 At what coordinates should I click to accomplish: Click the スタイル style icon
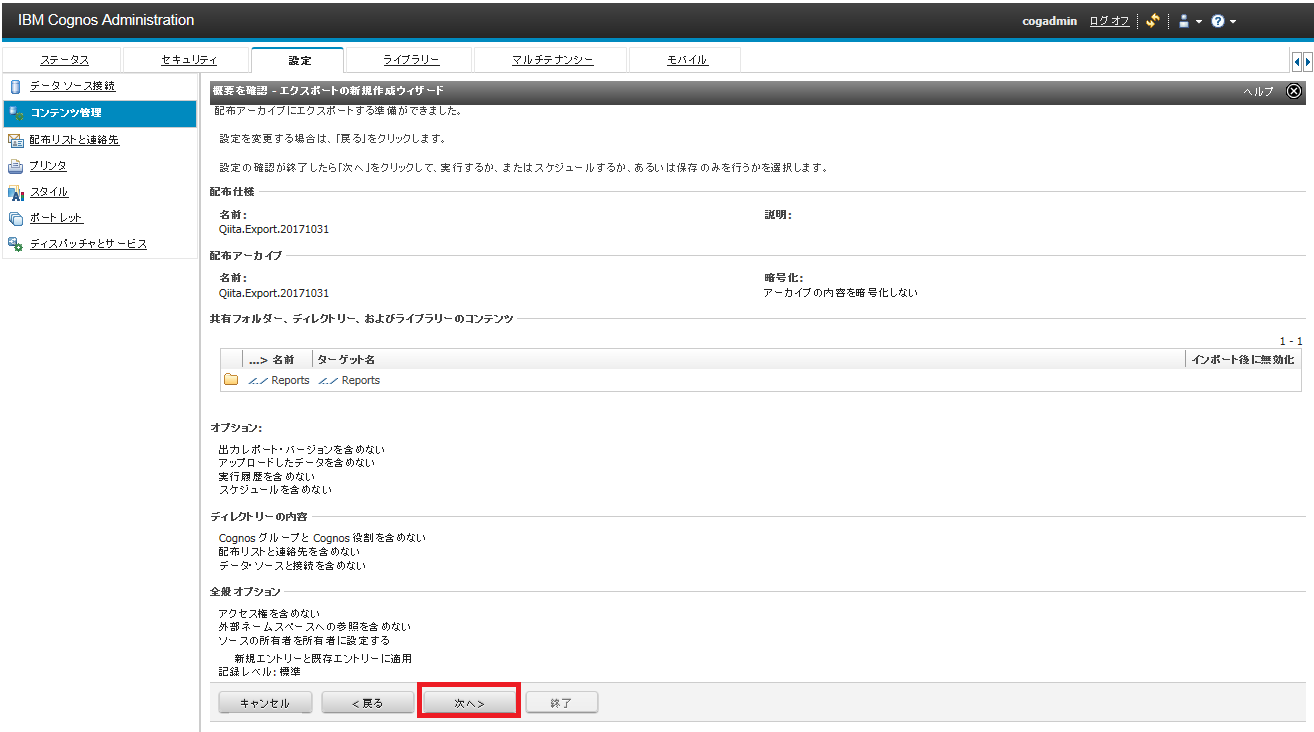(15, 192)
